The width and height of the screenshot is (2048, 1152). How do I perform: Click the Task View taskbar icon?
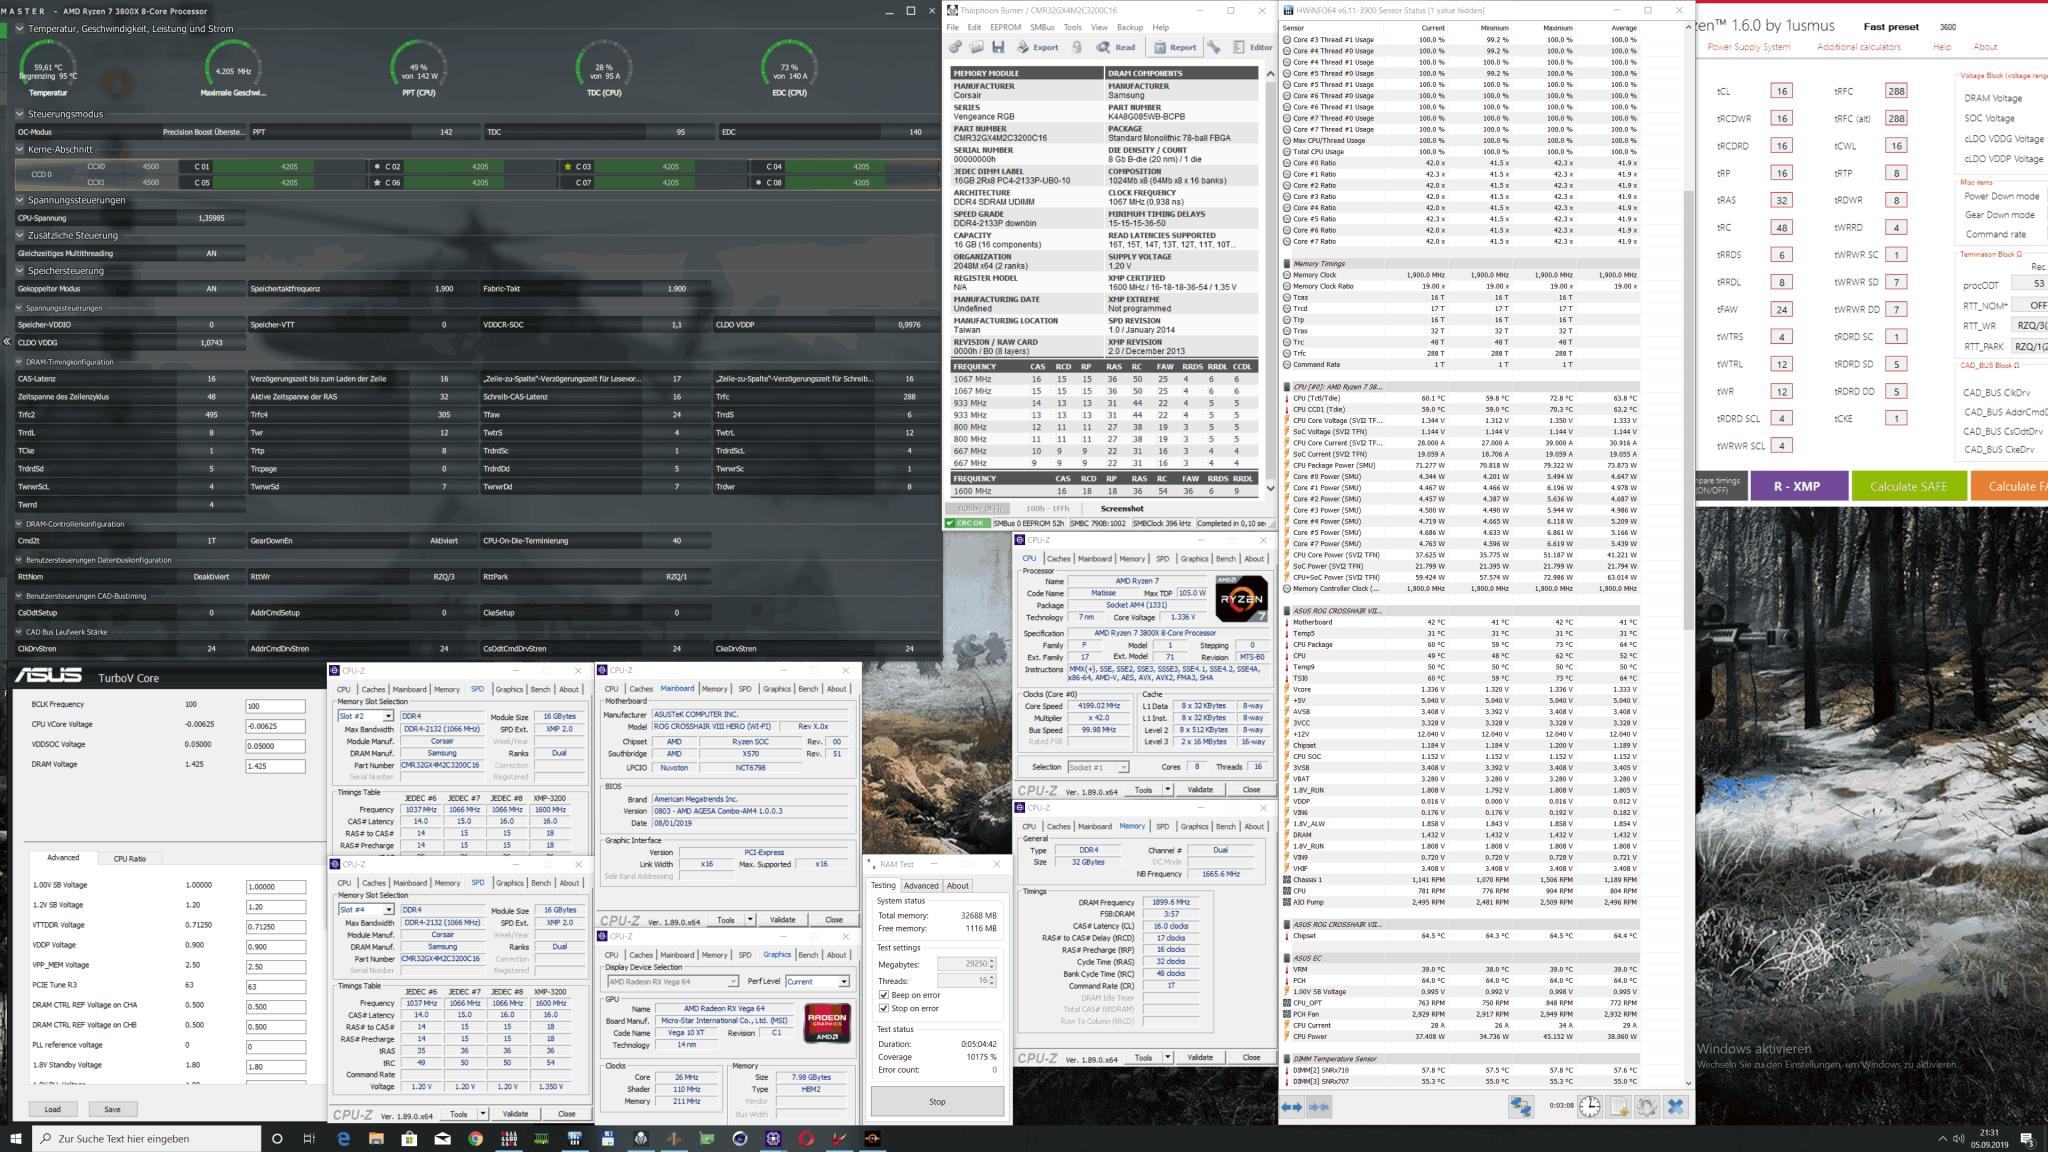click(x=309, y=1138)
